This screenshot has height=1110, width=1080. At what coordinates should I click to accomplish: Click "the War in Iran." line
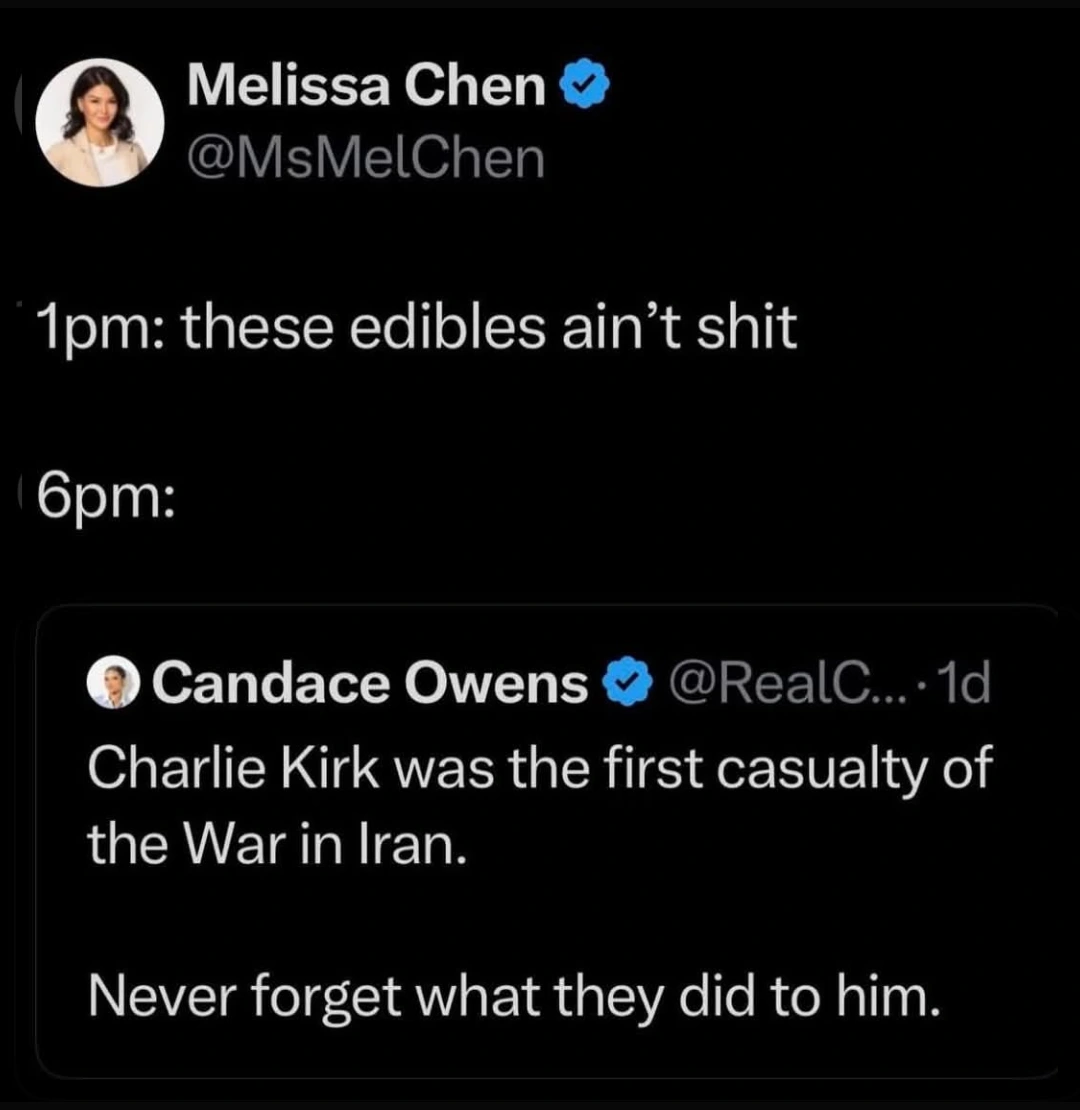click(x=276, y=844)
